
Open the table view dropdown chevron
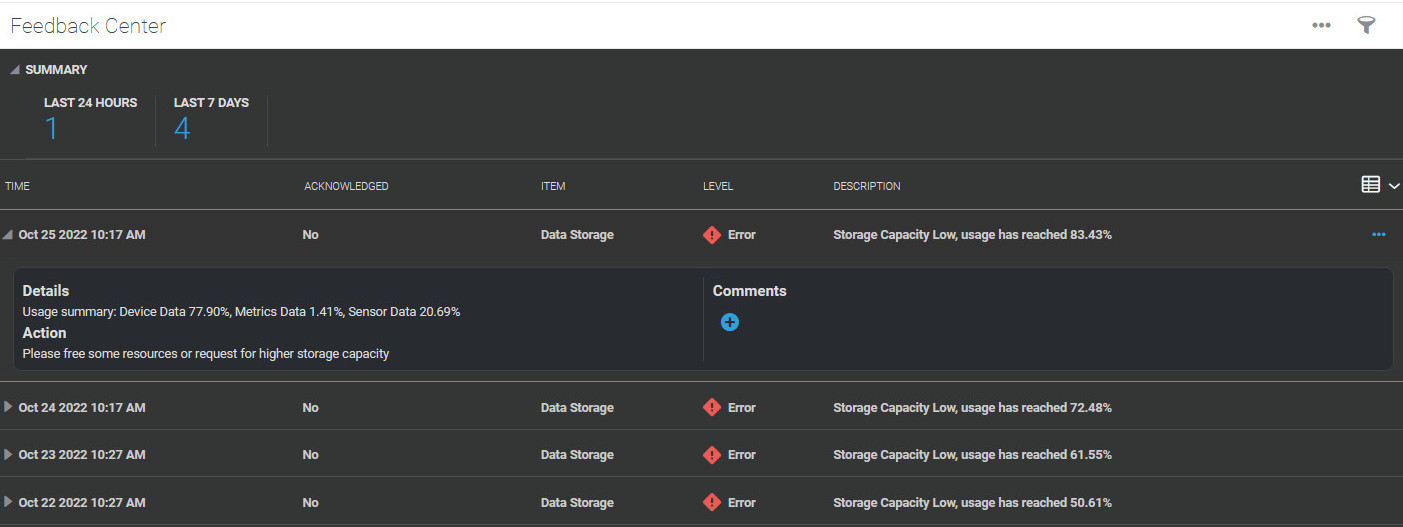click(1394, 186)
